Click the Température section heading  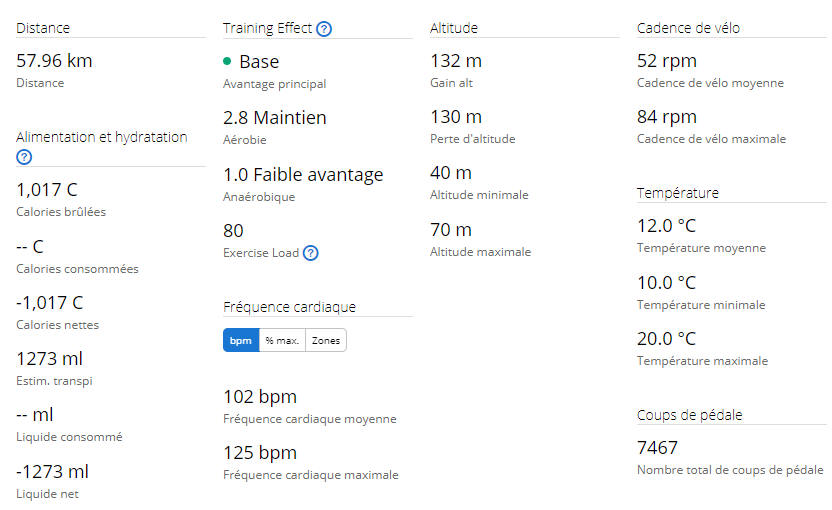coord(678,193)
